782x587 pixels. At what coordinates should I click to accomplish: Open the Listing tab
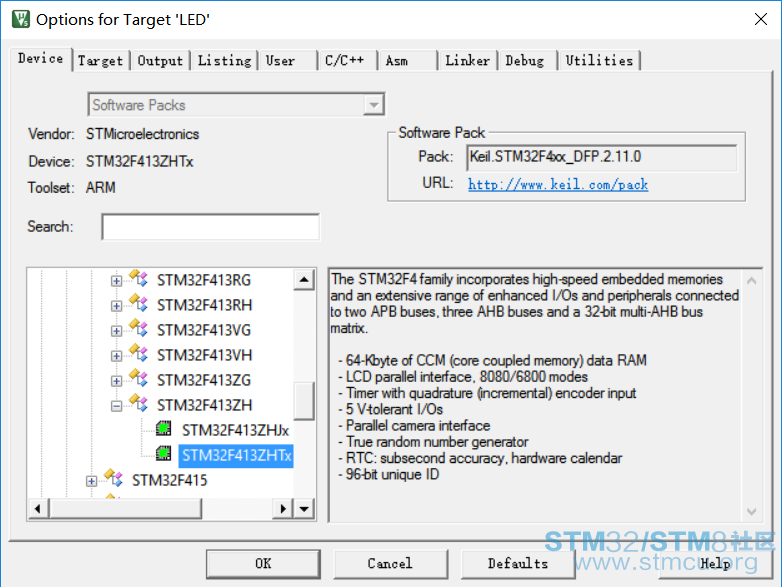224,61
